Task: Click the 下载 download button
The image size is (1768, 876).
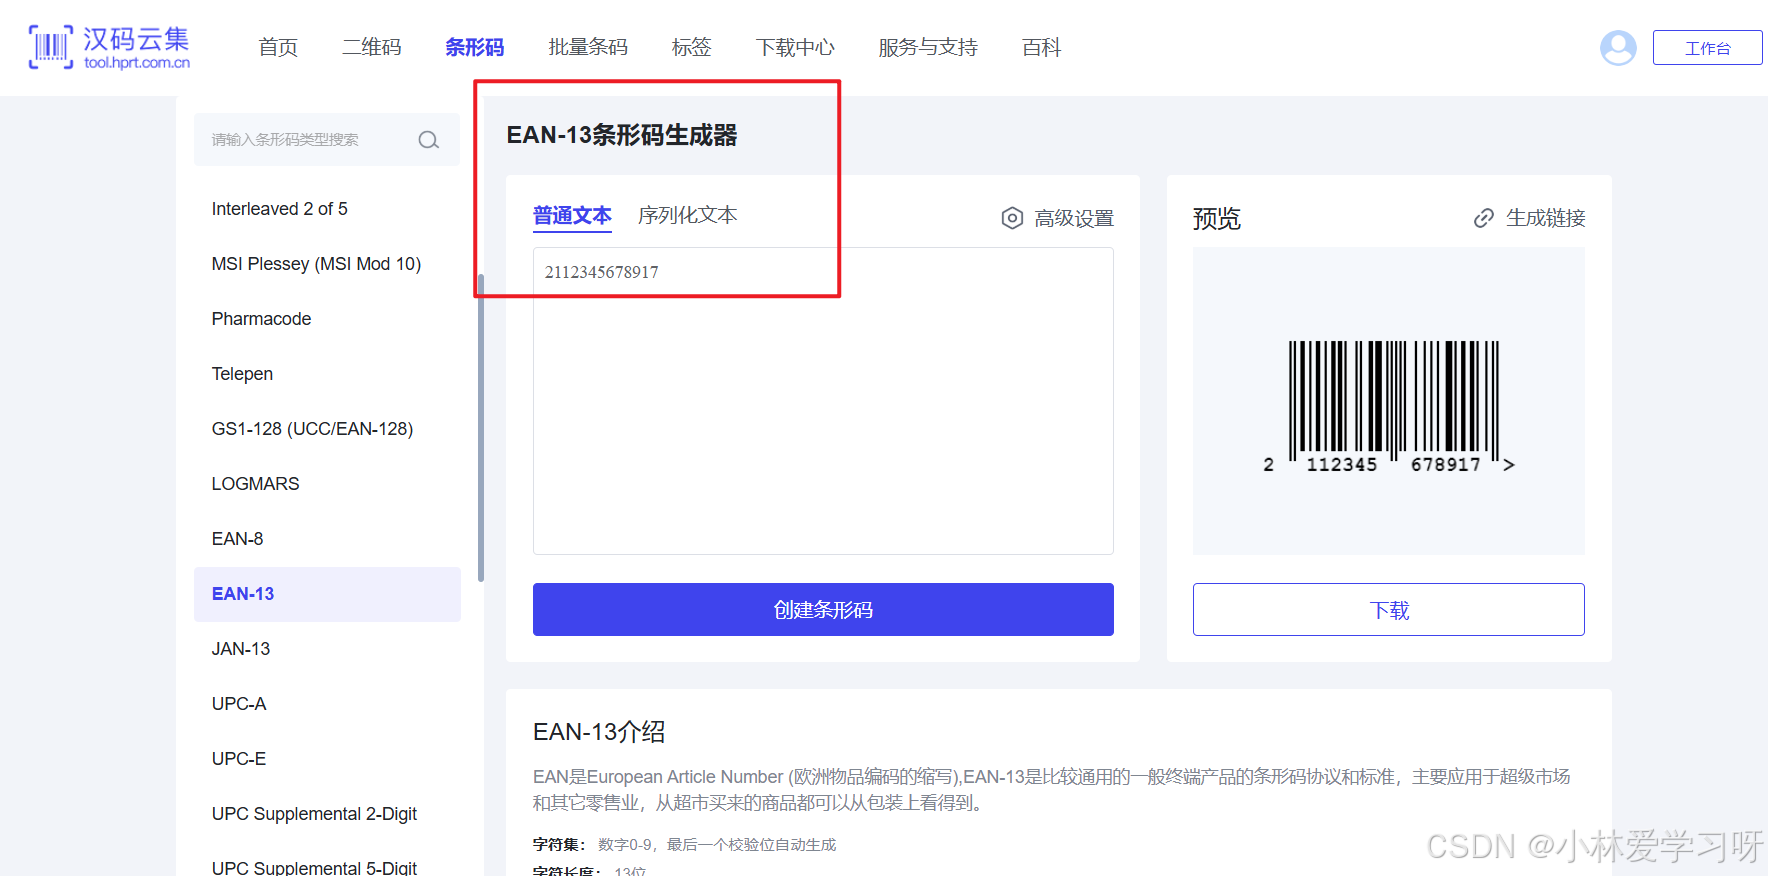Action: [1389, 610]
